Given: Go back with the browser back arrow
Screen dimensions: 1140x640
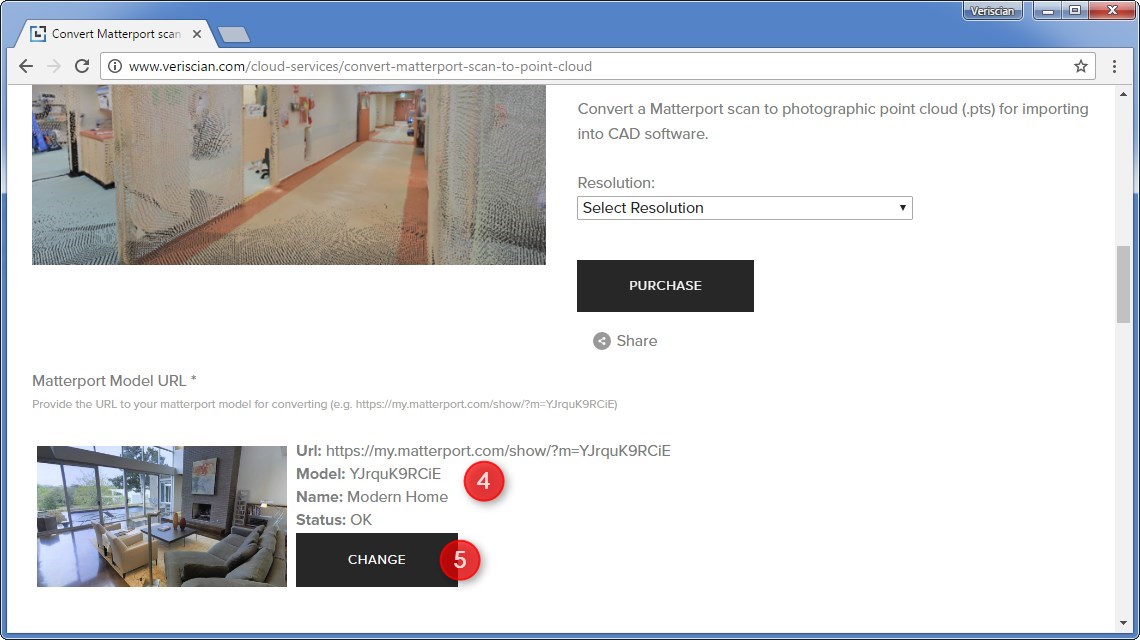Looking at the screenshot, I should [x=26, y=66].
